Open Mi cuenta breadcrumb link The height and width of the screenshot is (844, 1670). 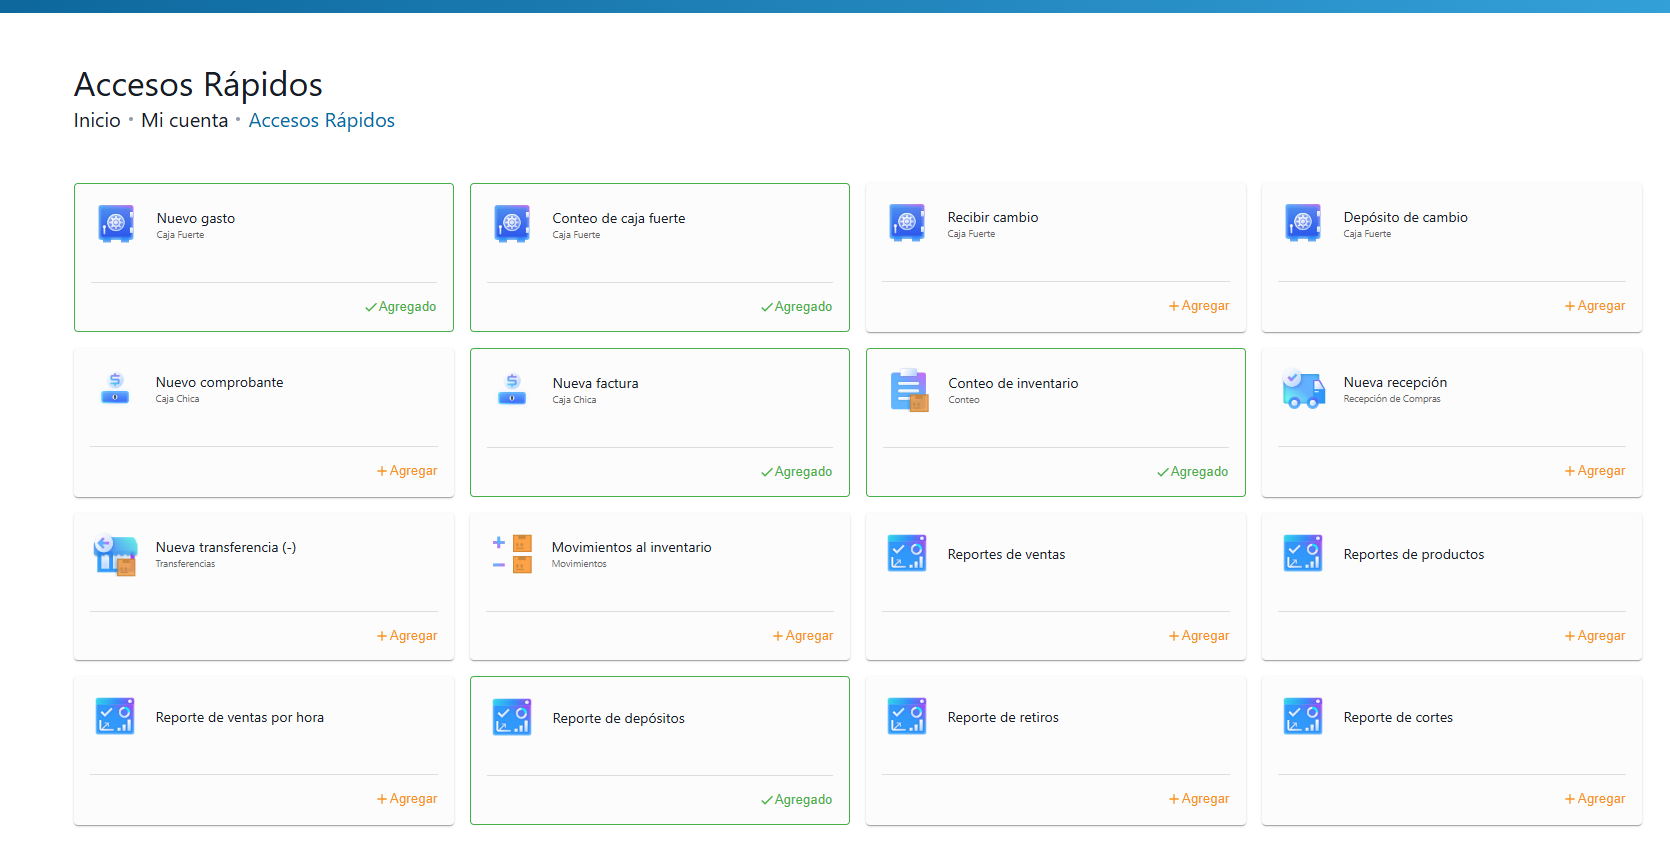[185, 121]
